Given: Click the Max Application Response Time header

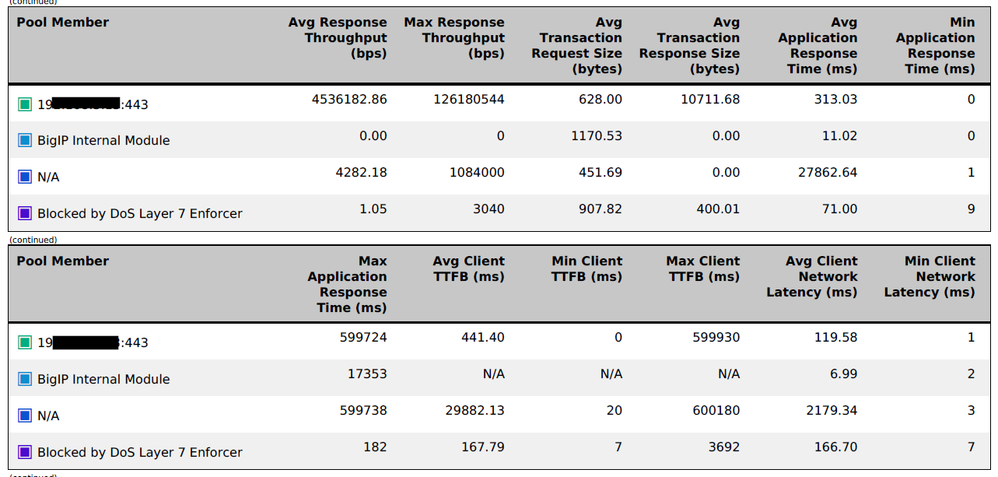Looking at the screenshot, I should [347, 284].
